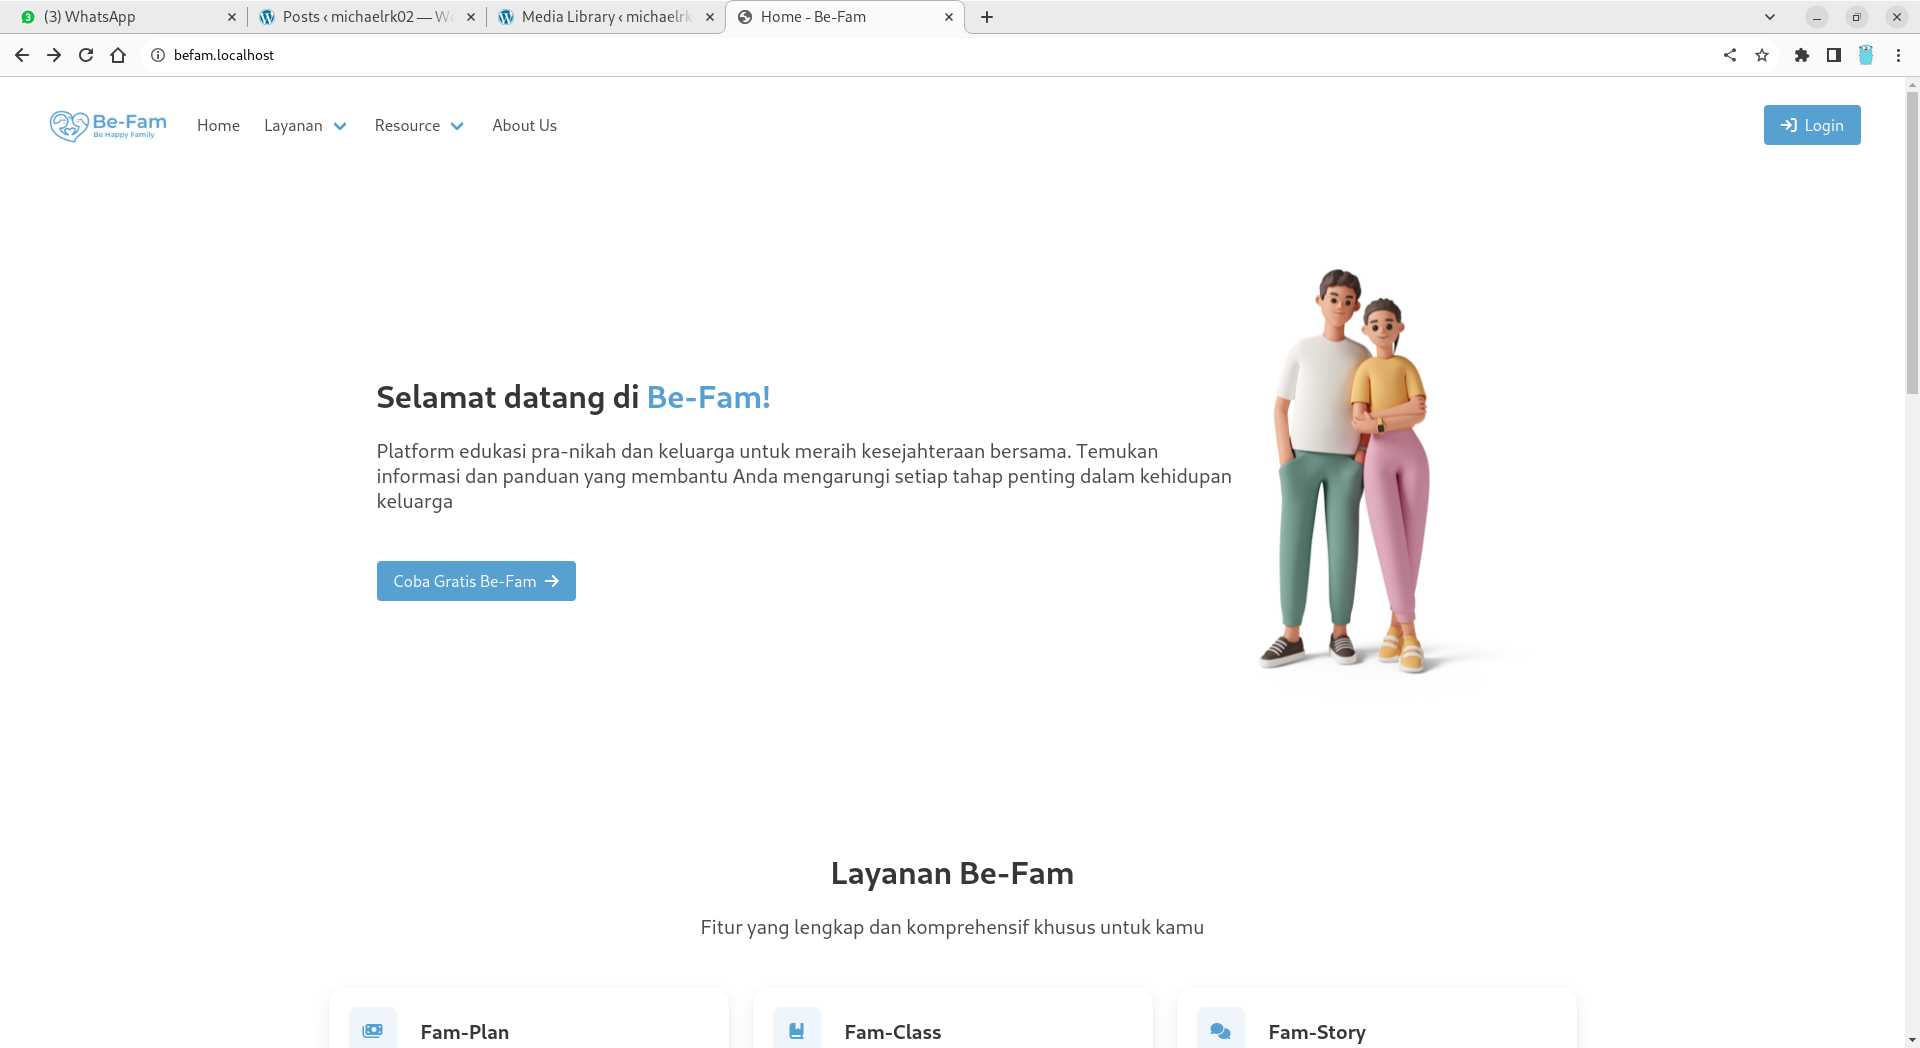Viewport: 1920px width, 1048px height.
Task: Toggle the browser side panel icon
Action: (x=1833, y=55)
